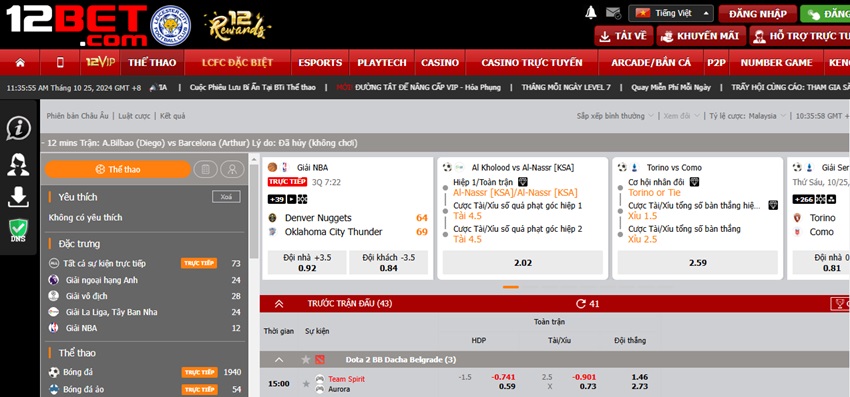The height and width of the screenshot is (397, 850).
Task: Open the CASINO TRỰC TUYẾN menu
Action: [532, 62]
